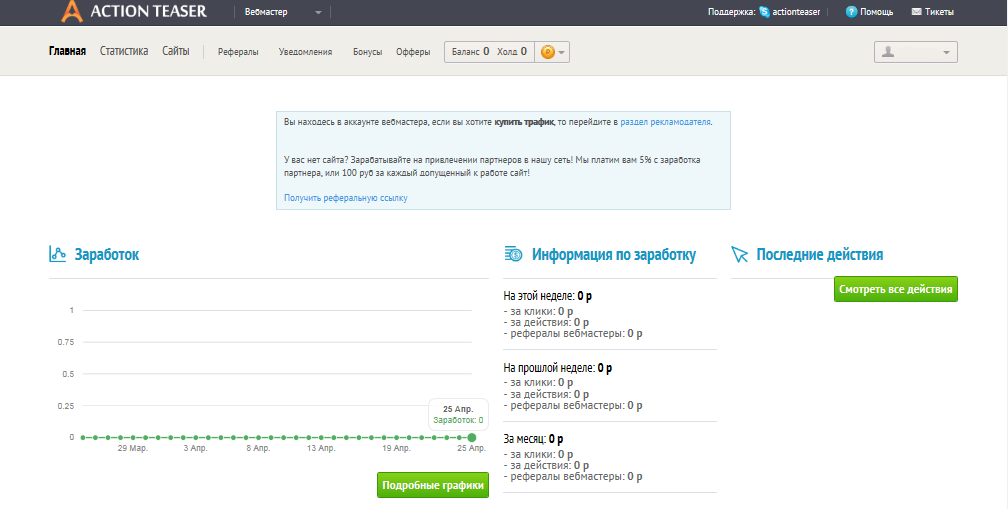Click the За месяц: 0 р line
Screen dimensions: 1008x509
coord(533,440)
